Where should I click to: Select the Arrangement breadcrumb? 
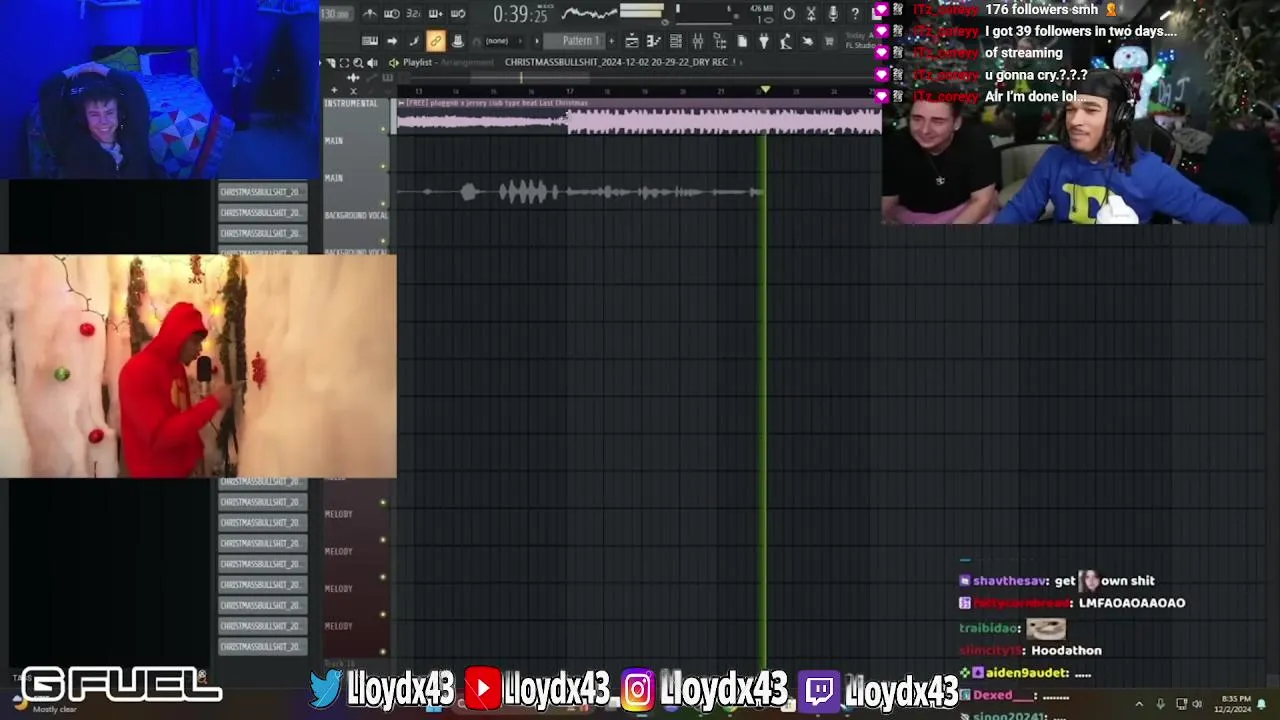pyautogui.click(x=467, y=62)
